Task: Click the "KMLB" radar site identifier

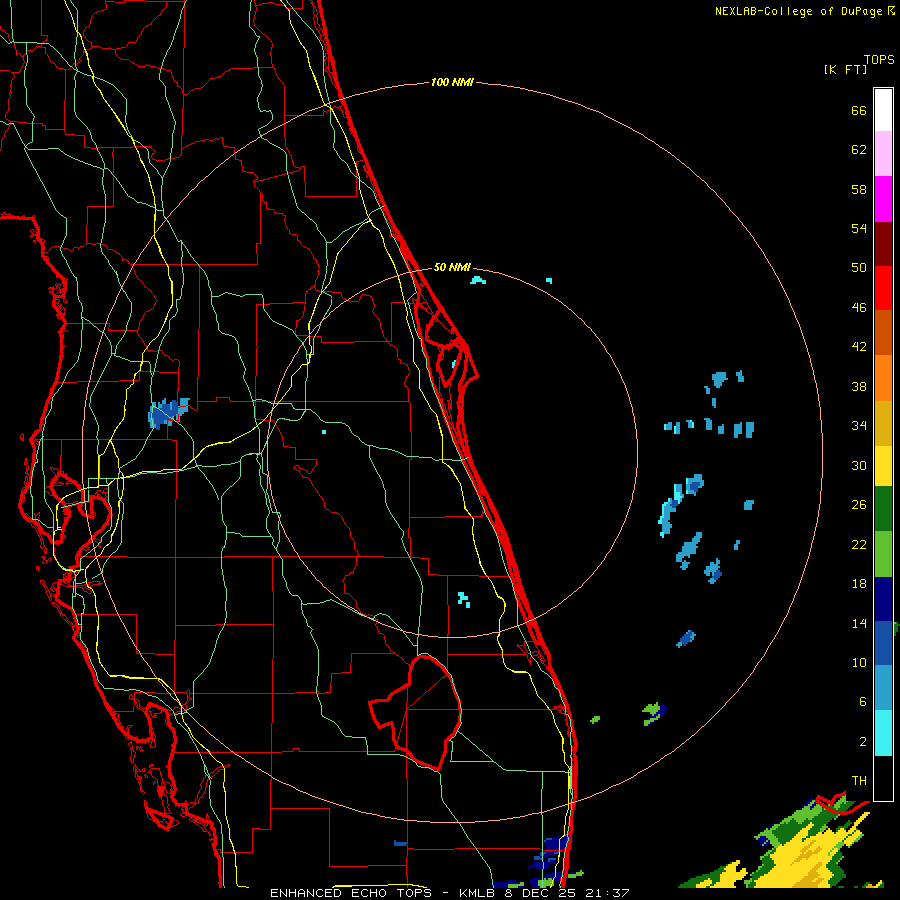Action: pos(477,893)
